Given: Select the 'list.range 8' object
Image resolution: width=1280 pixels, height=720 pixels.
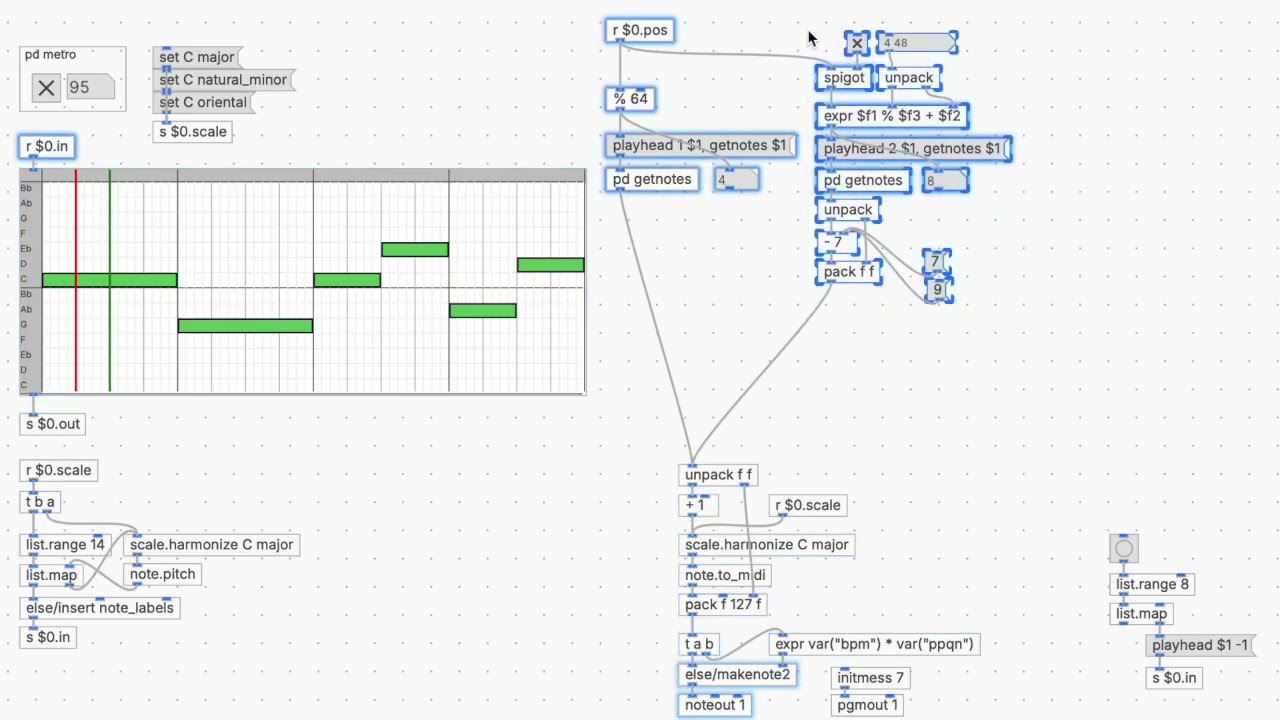Looking at the screenshot, I should click(x=1152, y=585).
